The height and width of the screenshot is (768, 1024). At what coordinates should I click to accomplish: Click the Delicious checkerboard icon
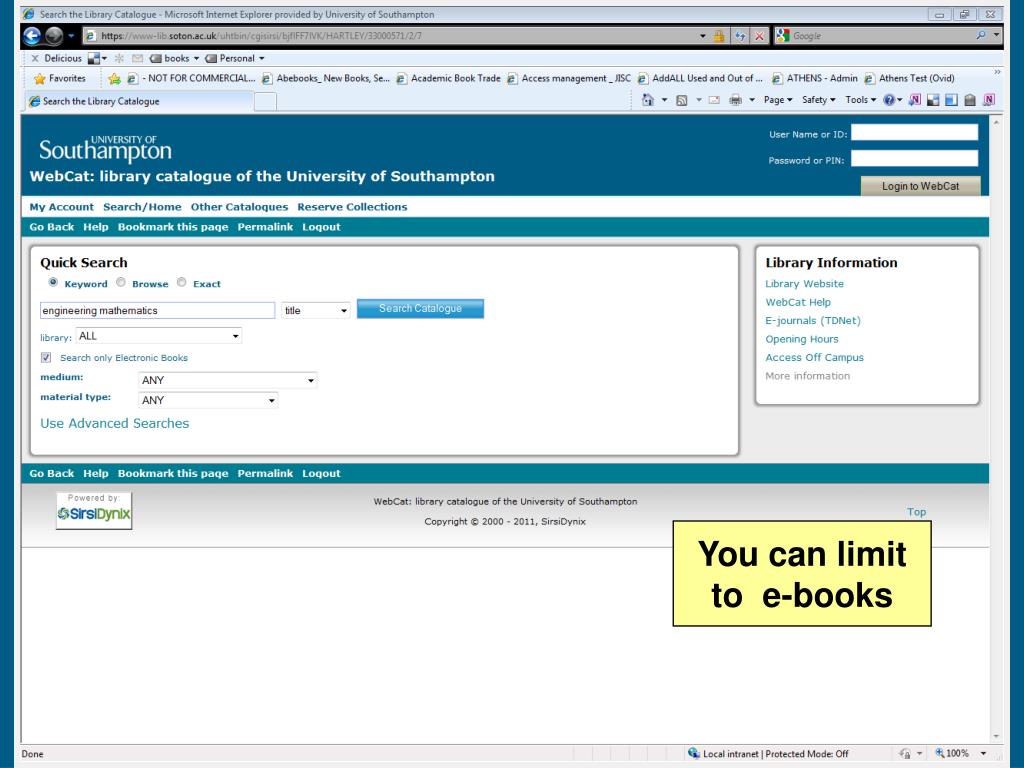click(93, 58)
